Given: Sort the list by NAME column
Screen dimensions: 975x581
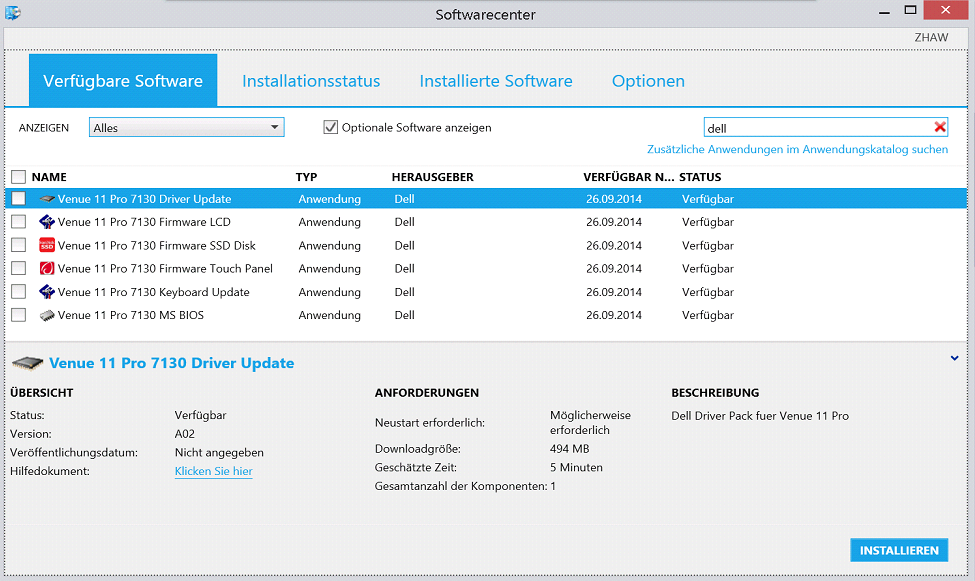Looking at the screenshot, I should click(49, 177).
